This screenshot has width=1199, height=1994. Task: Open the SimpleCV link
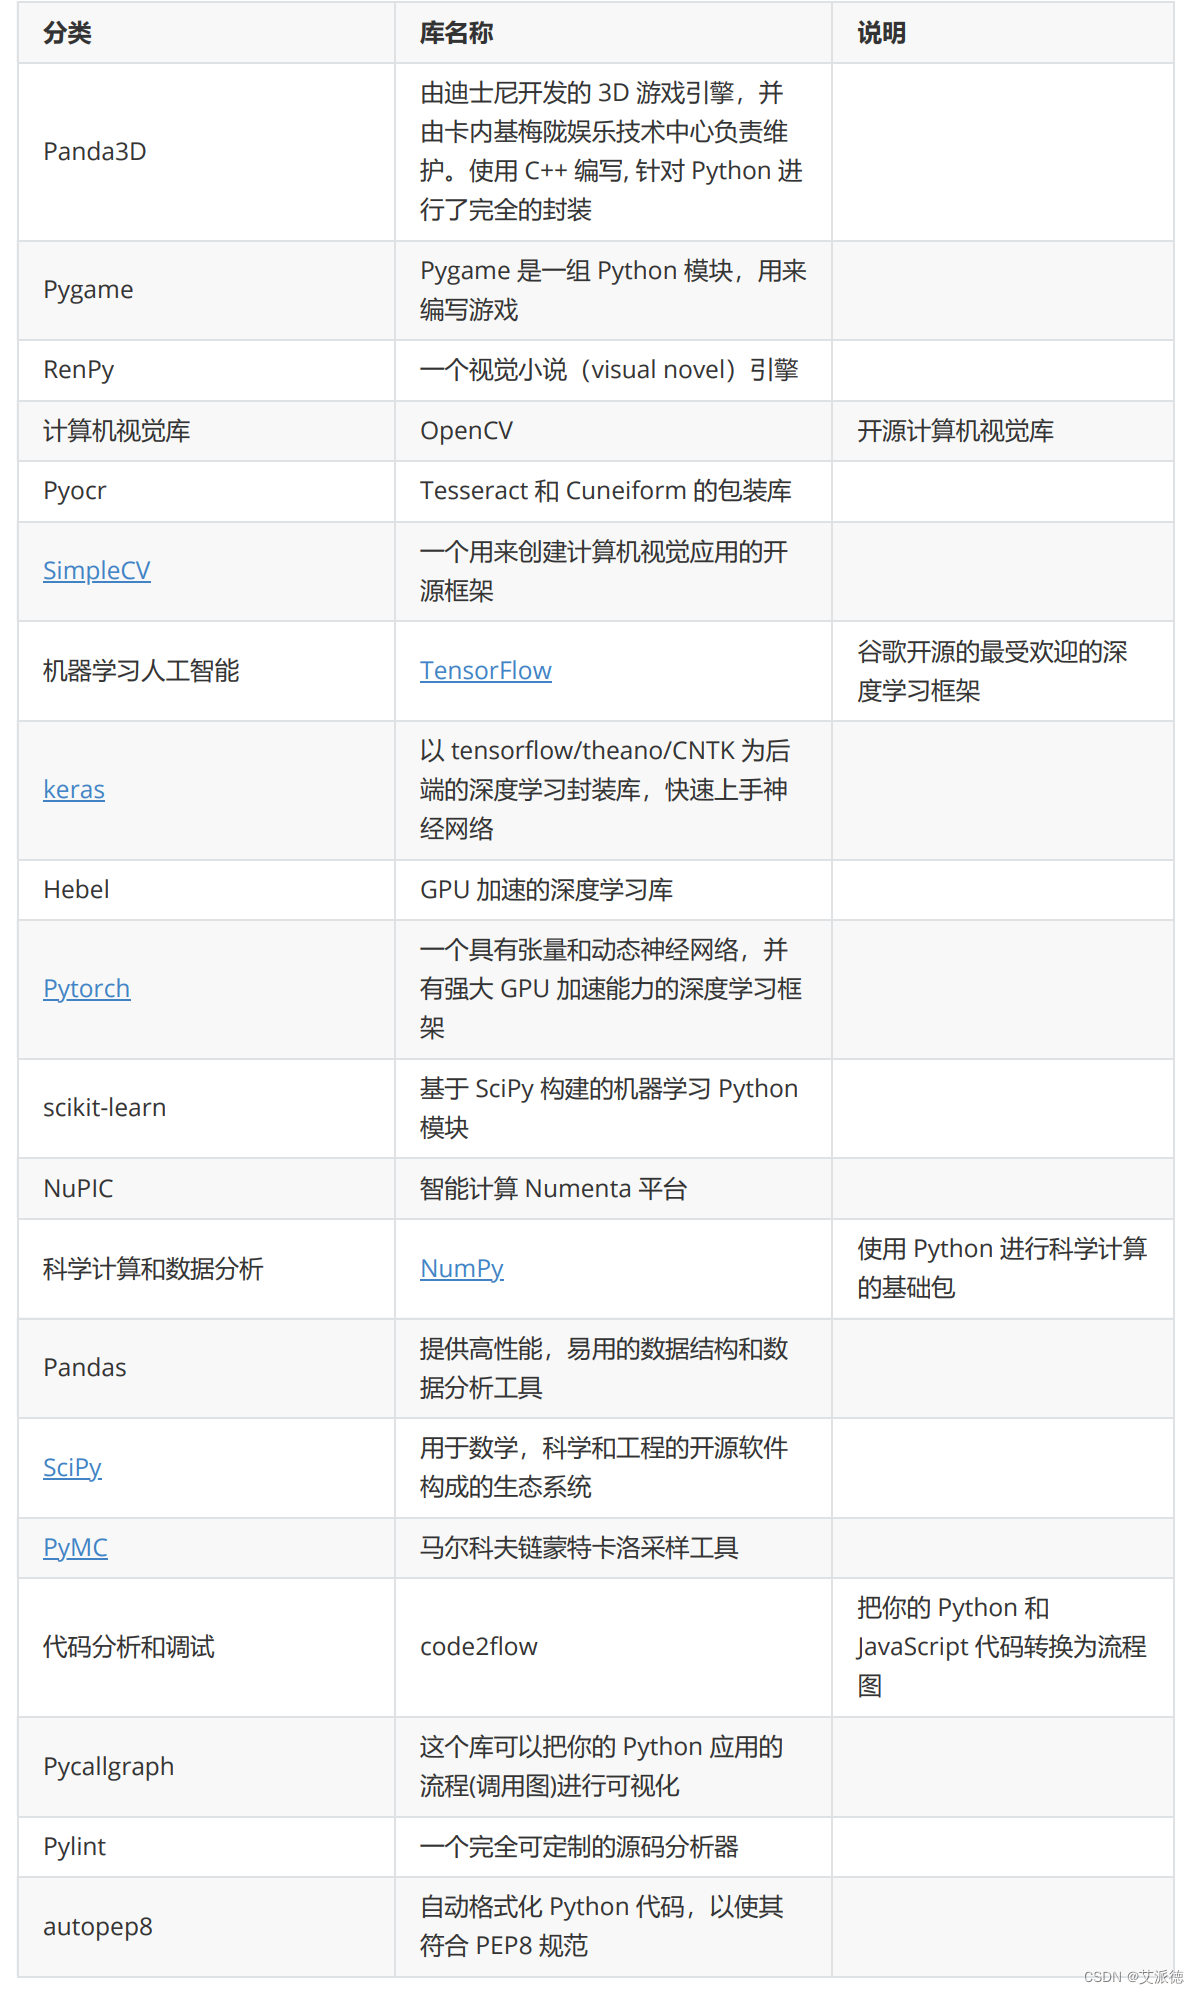click(96, 570)
